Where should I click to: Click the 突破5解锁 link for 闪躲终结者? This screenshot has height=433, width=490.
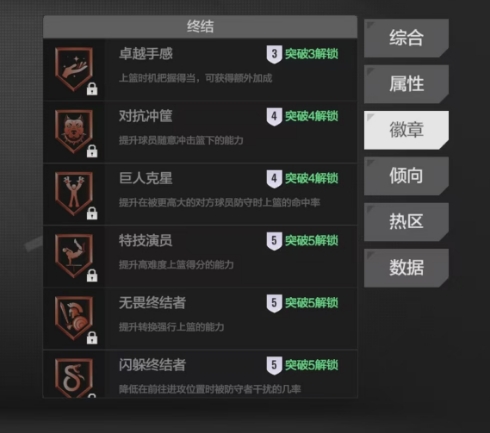click(x=312, y=365)
